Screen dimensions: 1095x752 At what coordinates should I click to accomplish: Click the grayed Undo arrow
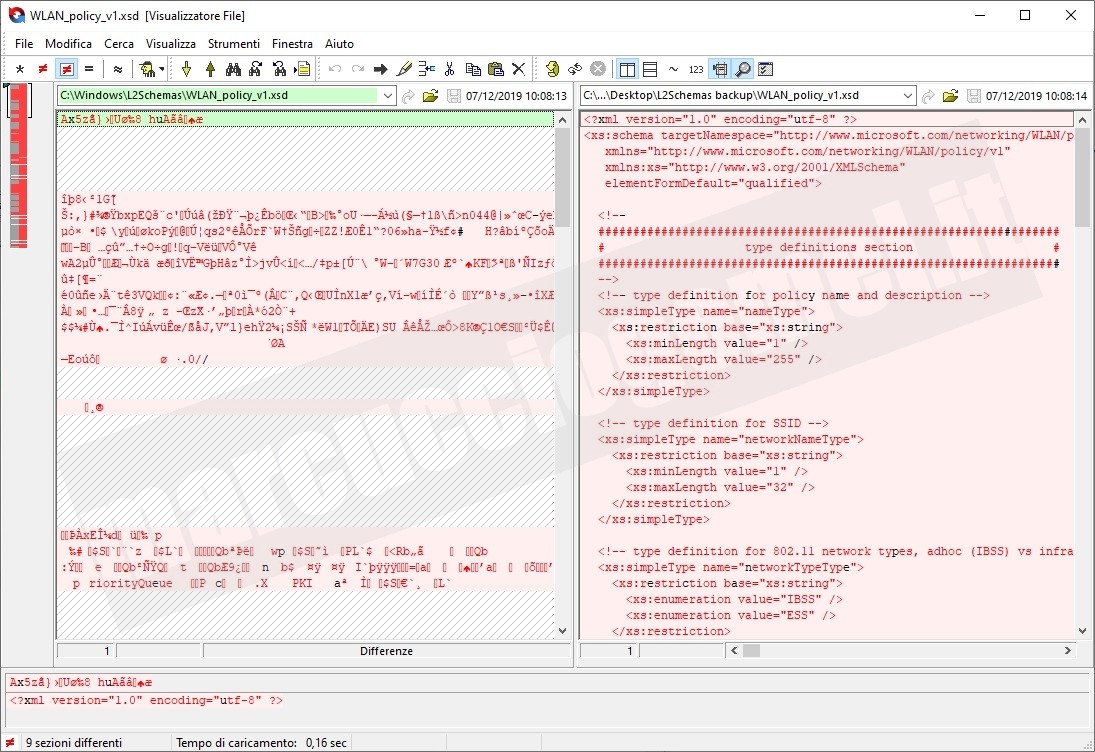(335, 69)
